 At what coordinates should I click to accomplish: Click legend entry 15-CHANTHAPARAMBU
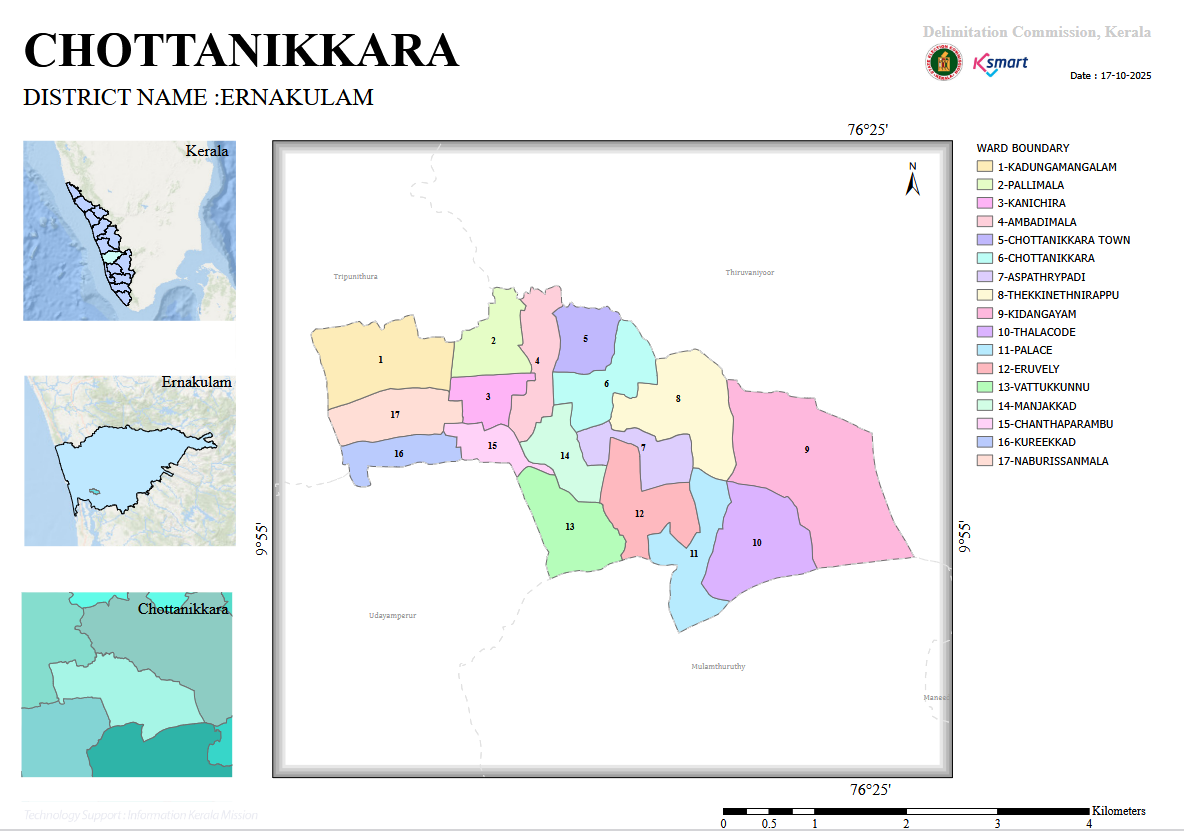point(1055,424)
